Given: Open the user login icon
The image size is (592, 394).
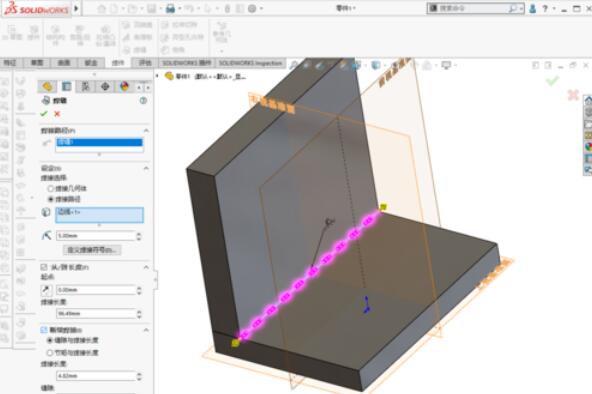Looking at the screenshot, I should click(x=532, y=8).
